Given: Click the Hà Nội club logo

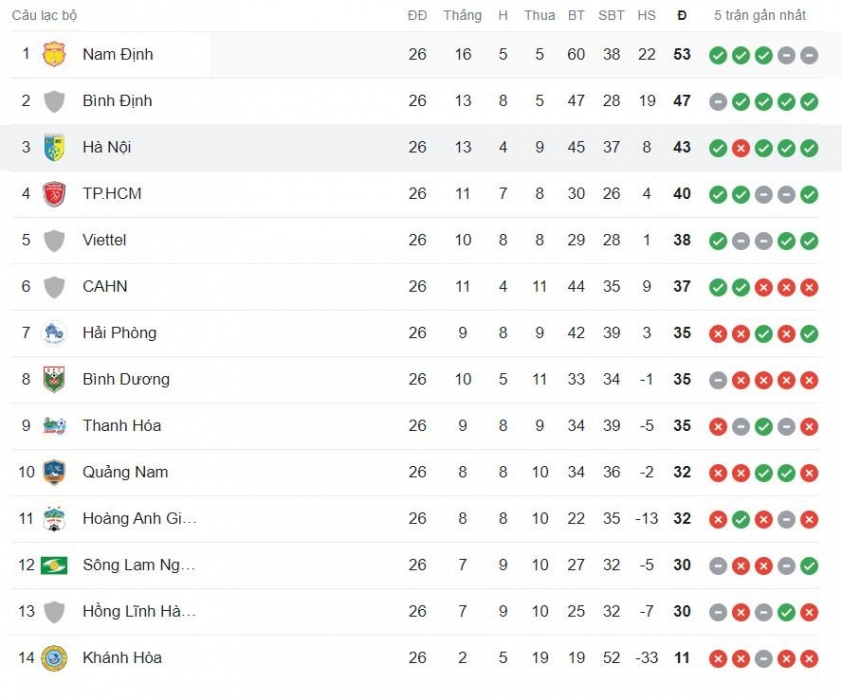Looking at the screenshot, I should point(54,147).
